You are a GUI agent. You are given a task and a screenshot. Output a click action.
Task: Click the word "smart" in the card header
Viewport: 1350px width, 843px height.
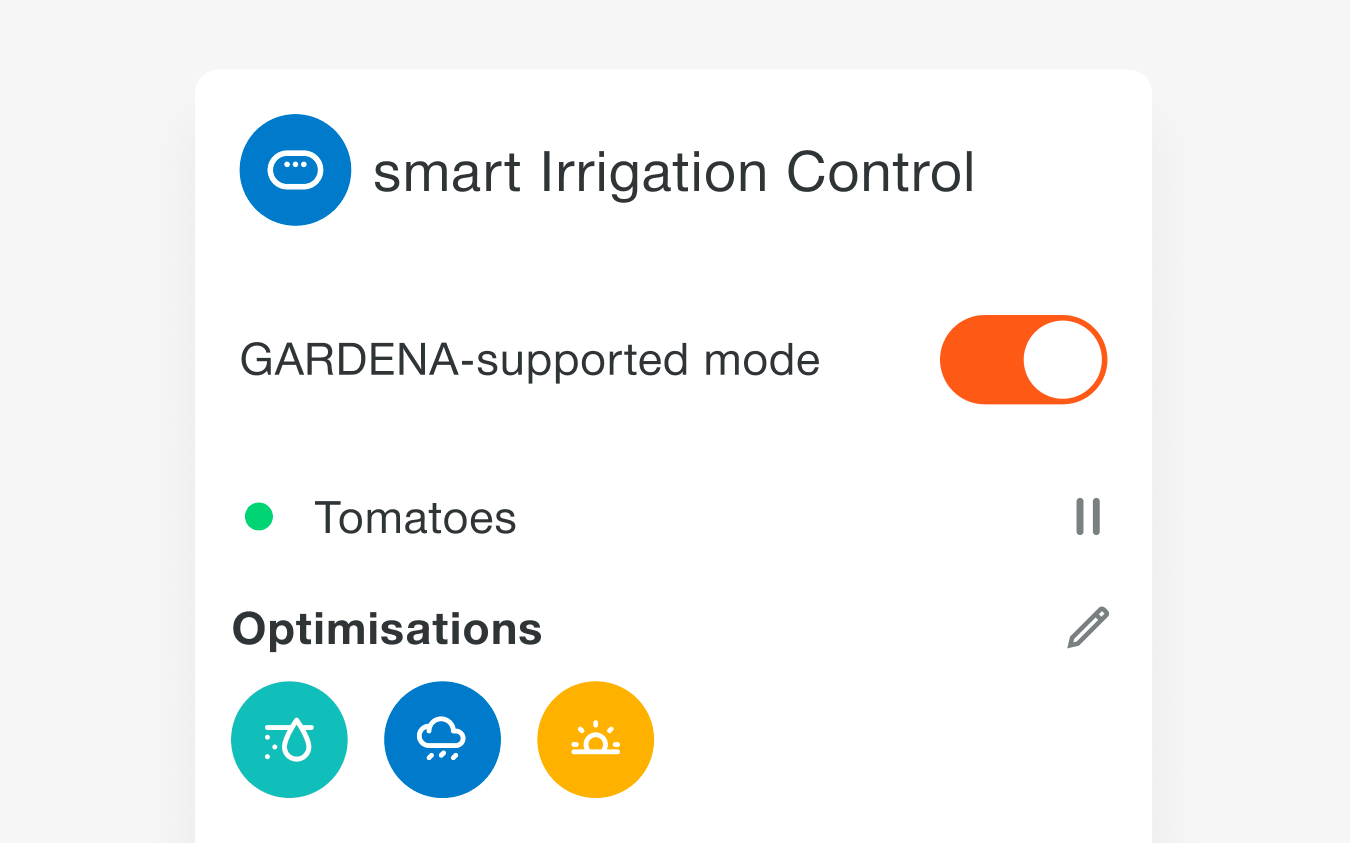[x=447, y=172]
